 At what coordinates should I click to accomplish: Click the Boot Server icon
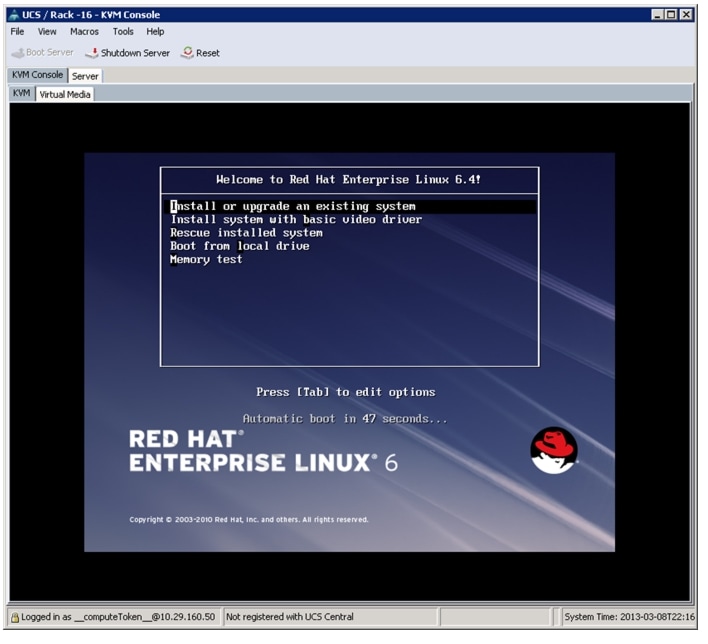click(x=18, y=53)
